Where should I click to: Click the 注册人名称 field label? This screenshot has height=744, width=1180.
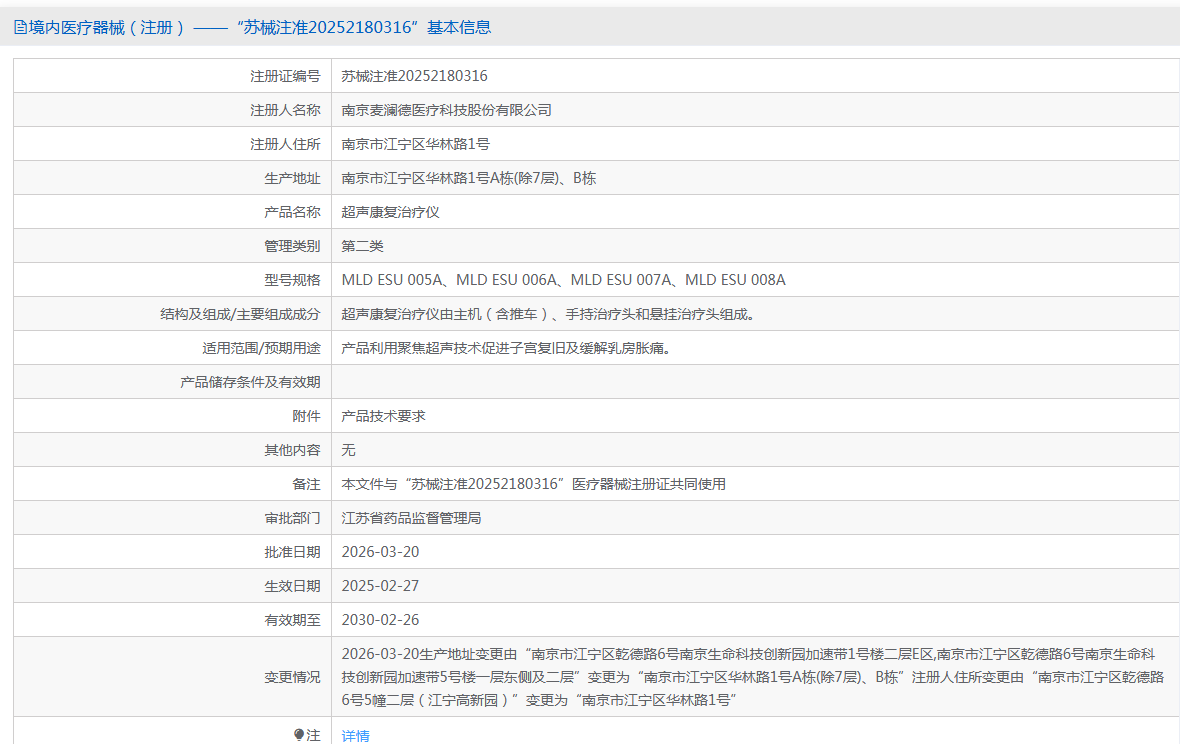point(285,110)
